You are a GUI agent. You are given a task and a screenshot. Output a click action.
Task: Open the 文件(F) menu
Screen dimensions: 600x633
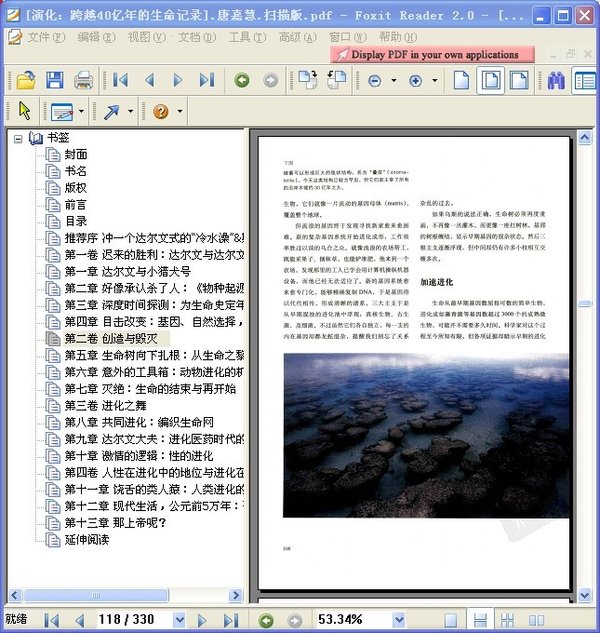[x=46, y=37]
